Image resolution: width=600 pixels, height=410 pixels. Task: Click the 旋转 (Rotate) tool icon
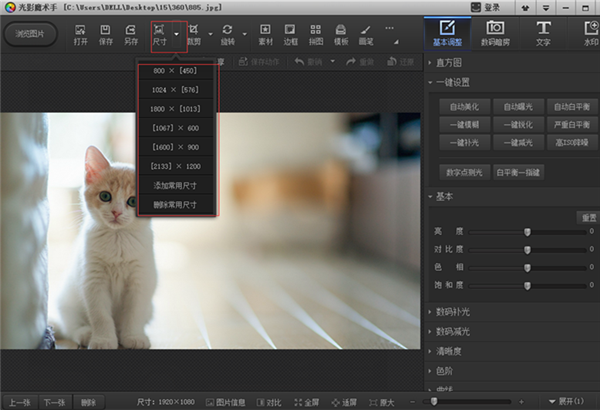coord(228,33)
